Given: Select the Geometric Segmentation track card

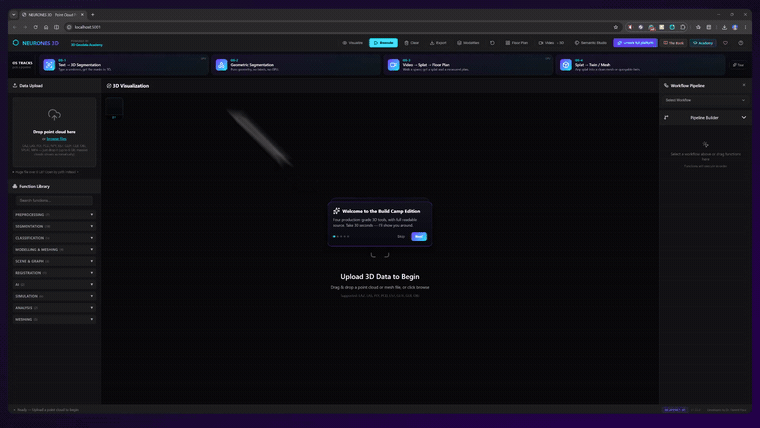Looking at the screenshot, I should coord(296,64).
